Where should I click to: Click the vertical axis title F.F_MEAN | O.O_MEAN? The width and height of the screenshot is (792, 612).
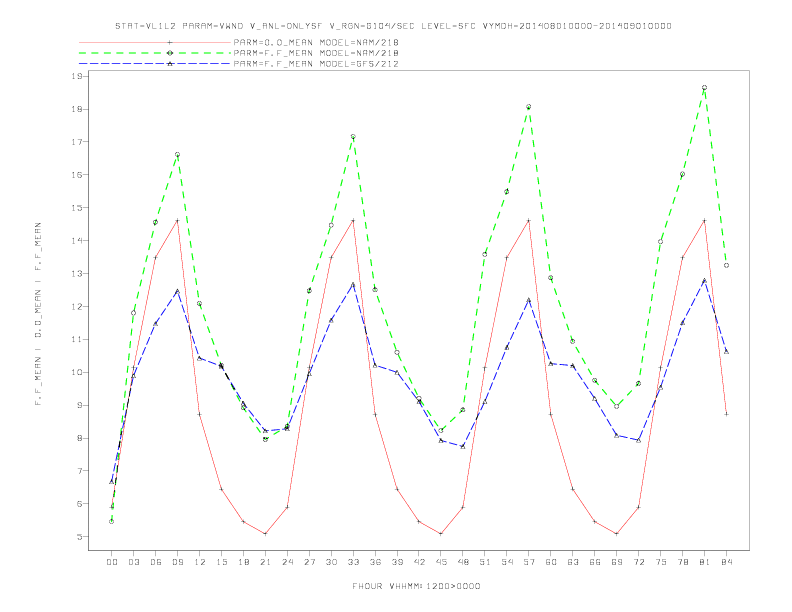pos(38,314)
